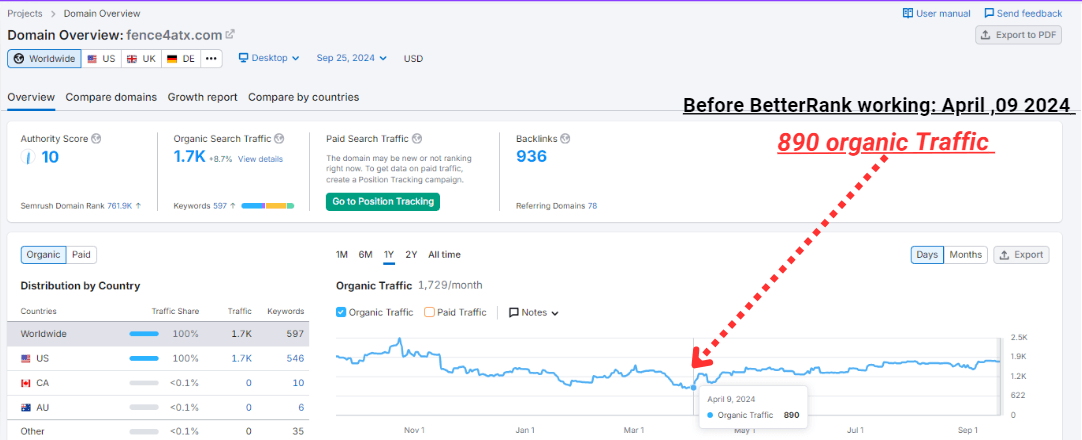Click the View details link
The width and height of the screenshot is (1082, 440).
pos(260,159)
